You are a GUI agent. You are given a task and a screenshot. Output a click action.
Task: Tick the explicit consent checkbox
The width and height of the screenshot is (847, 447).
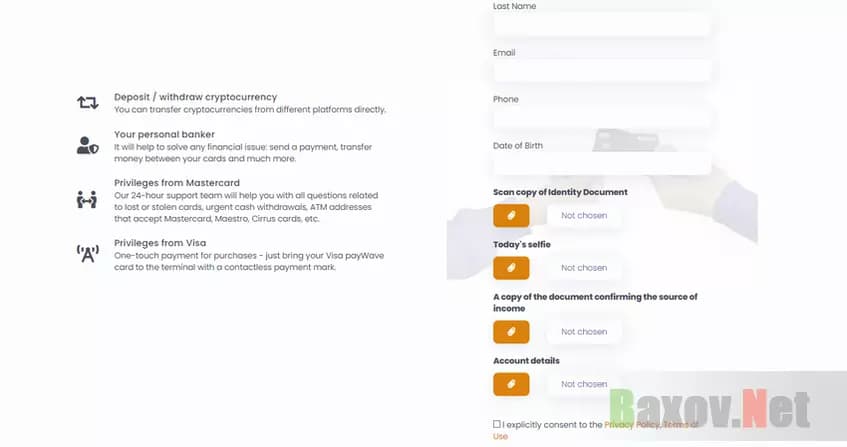pos(497,424)
